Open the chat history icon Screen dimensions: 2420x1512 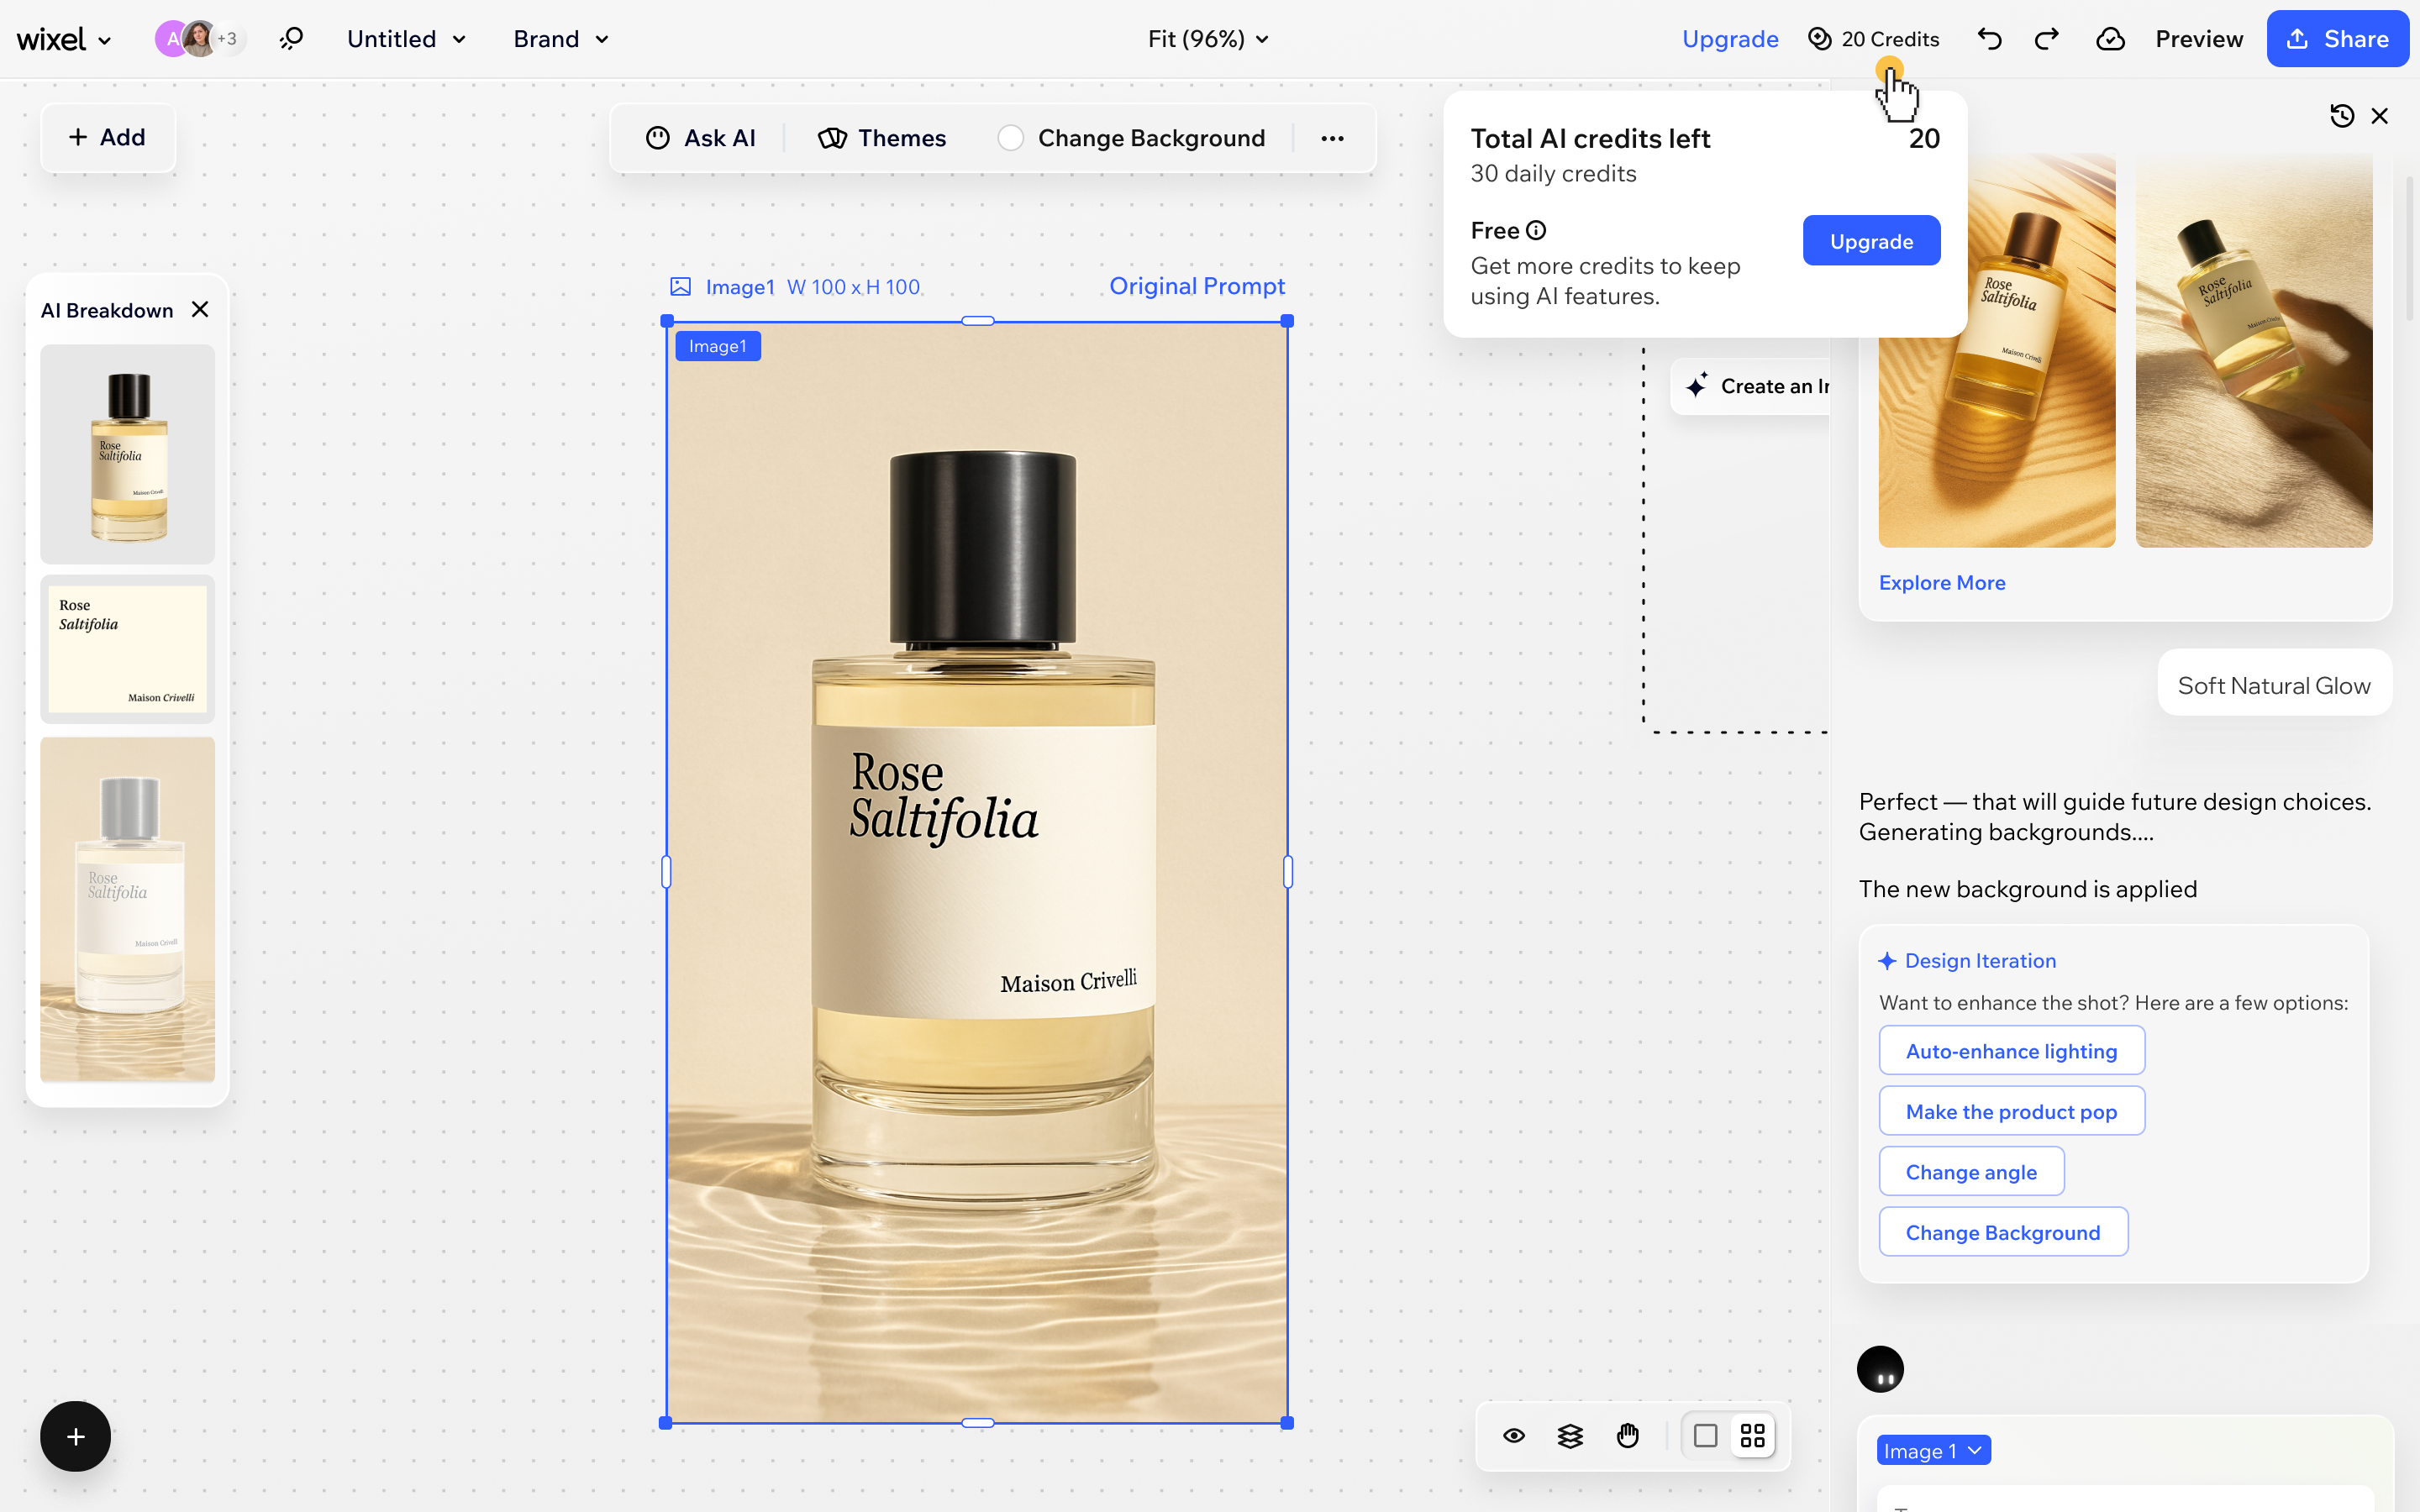[x=2342, y=116]
